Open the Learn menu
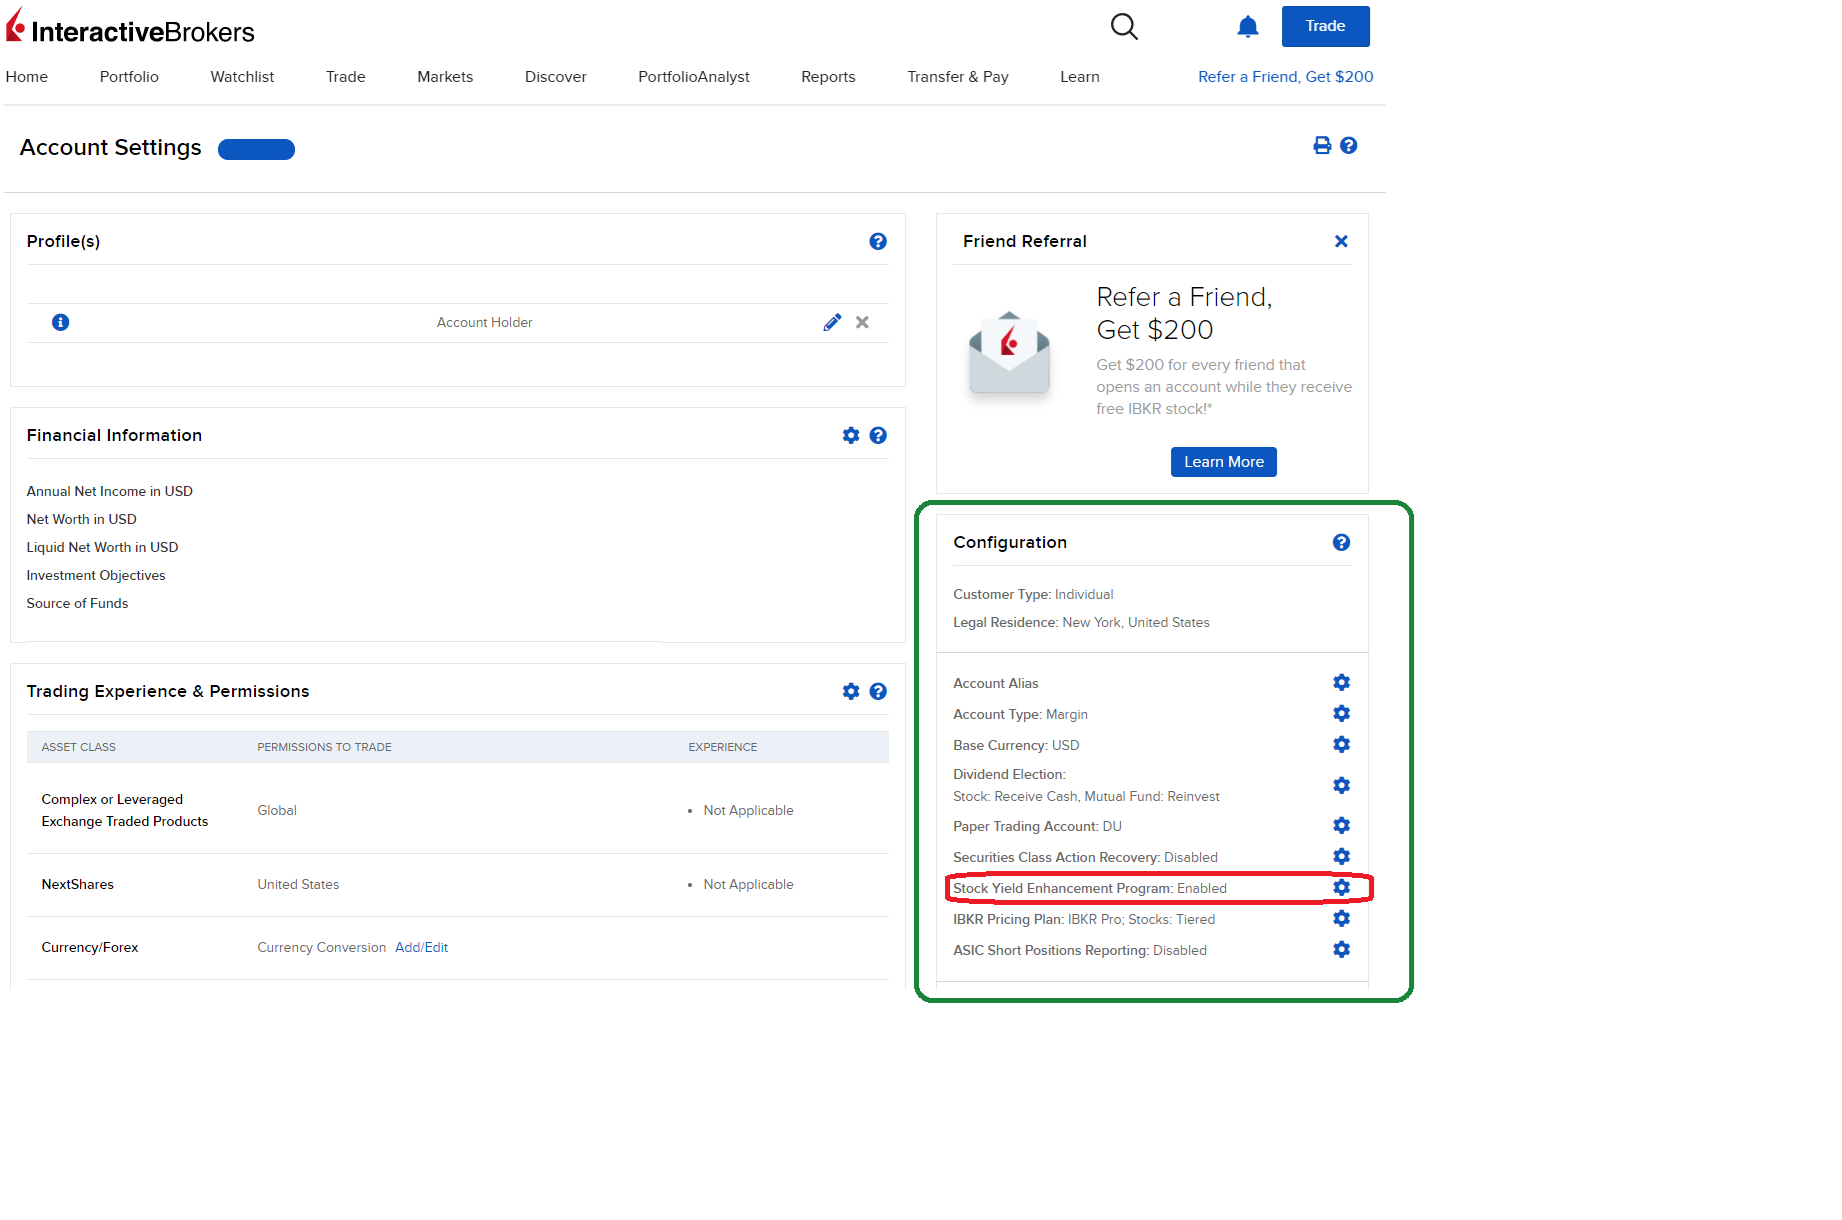The height and width of the screenshot is (1220, 1842). [1080, 77]
